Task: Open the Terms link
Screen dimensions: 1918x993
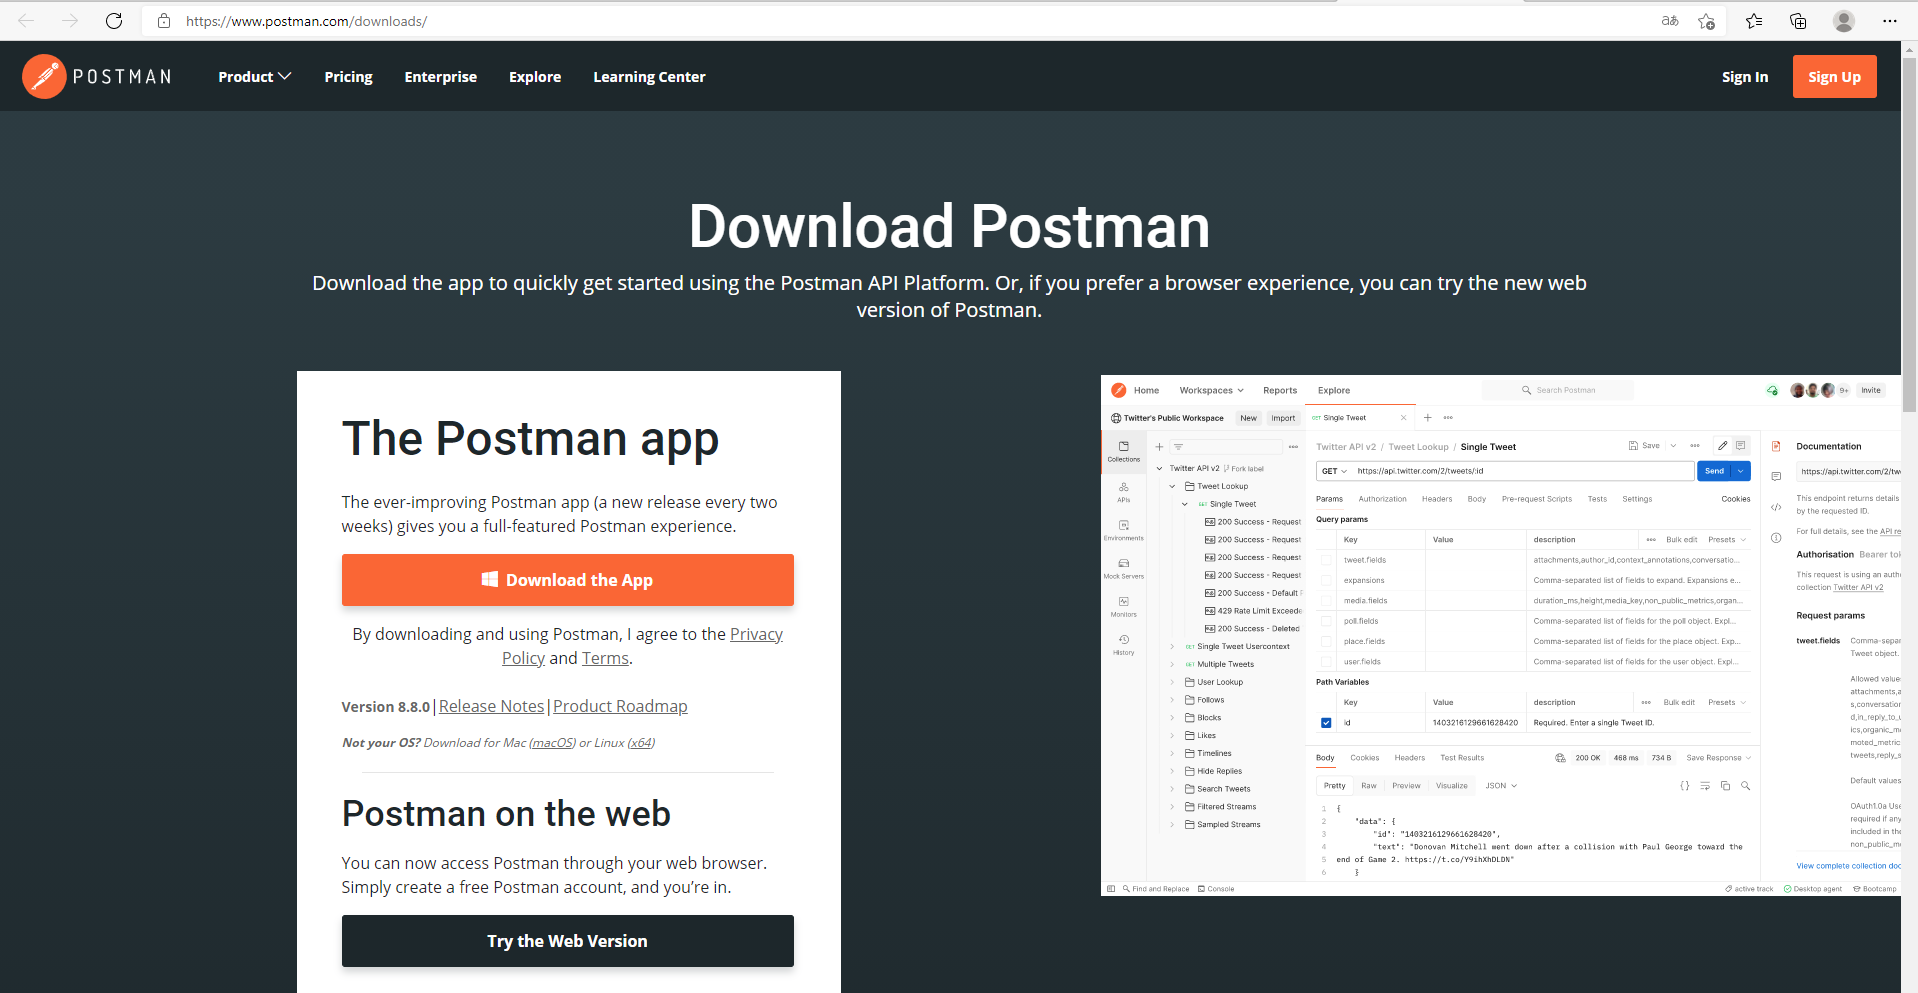Action: (x=605, y=658)
